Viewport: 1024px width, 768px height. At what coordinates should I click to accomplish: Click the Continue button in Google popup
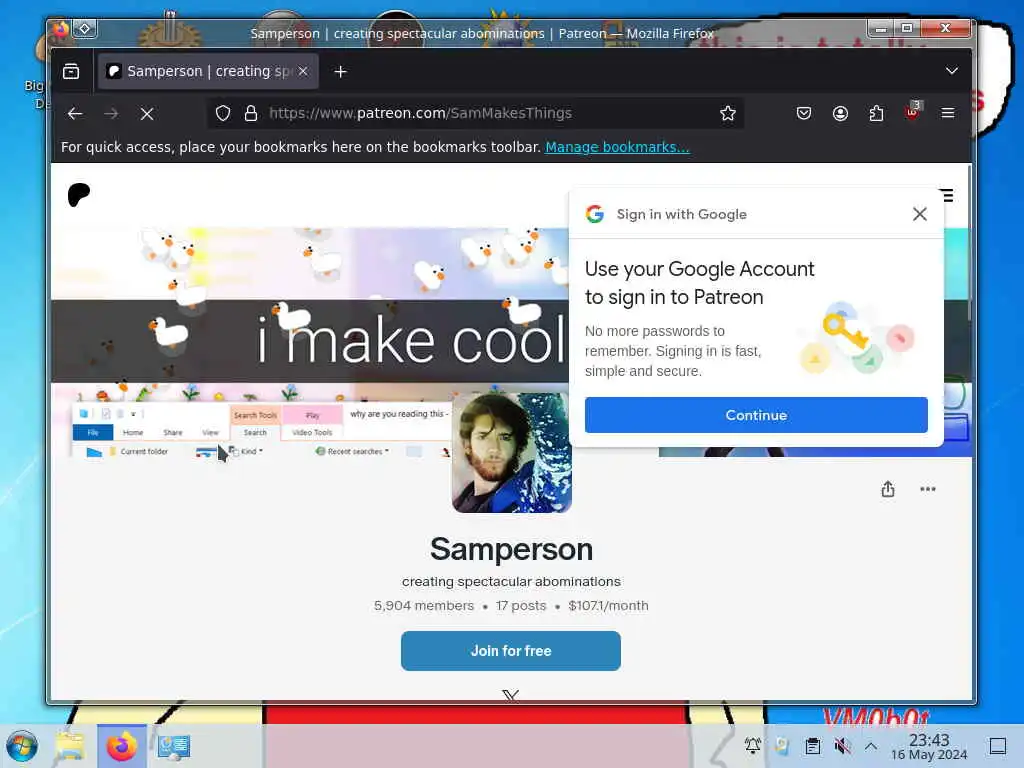[x=756, y=415]
